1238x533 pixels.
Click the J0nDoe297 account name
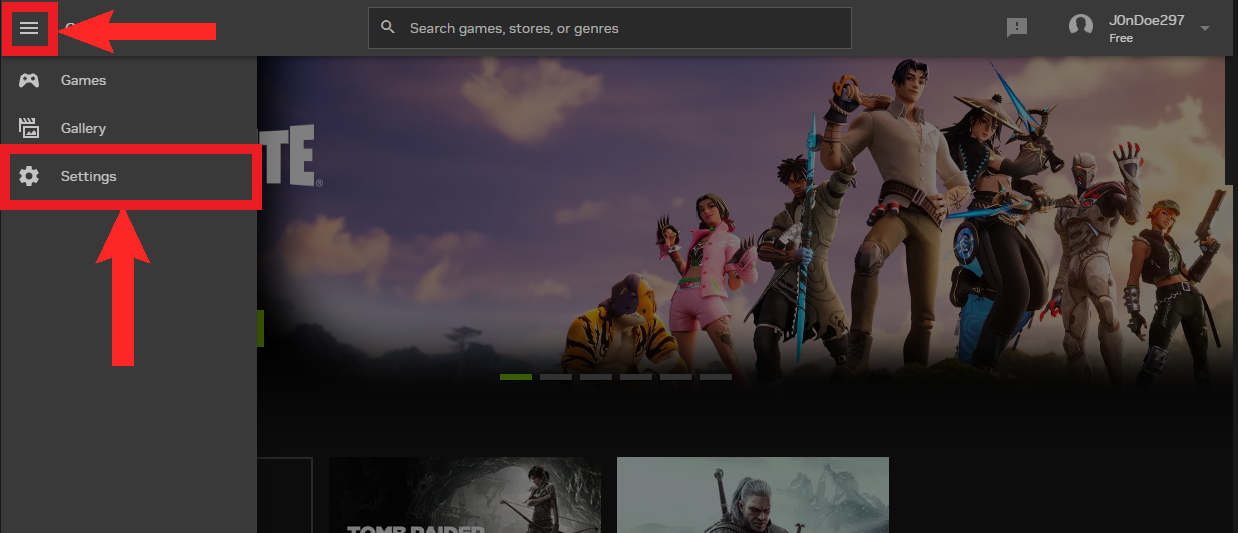pos(1146,21)
